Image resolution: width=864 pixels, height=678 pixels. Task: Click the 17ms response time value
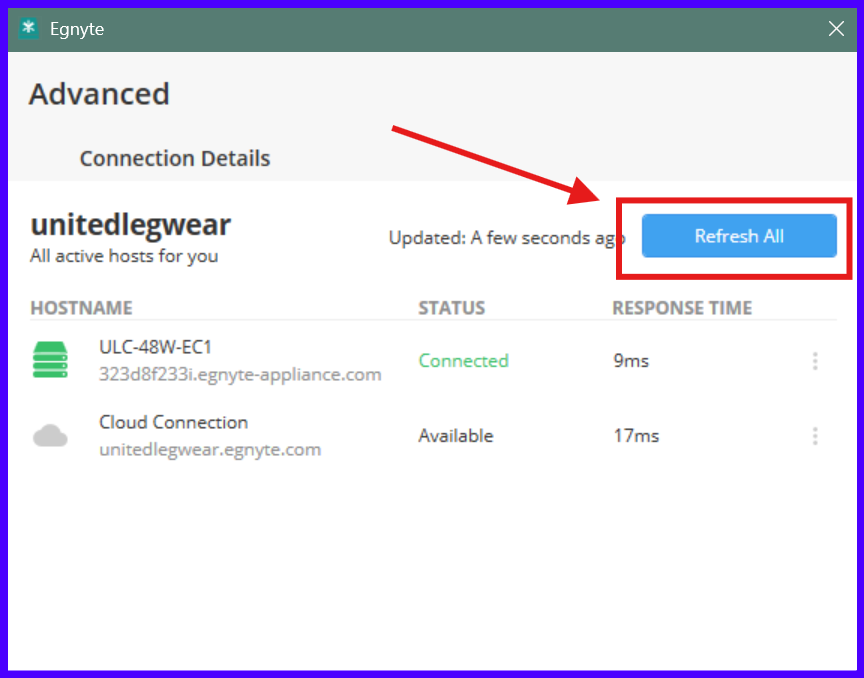(636, 436)
